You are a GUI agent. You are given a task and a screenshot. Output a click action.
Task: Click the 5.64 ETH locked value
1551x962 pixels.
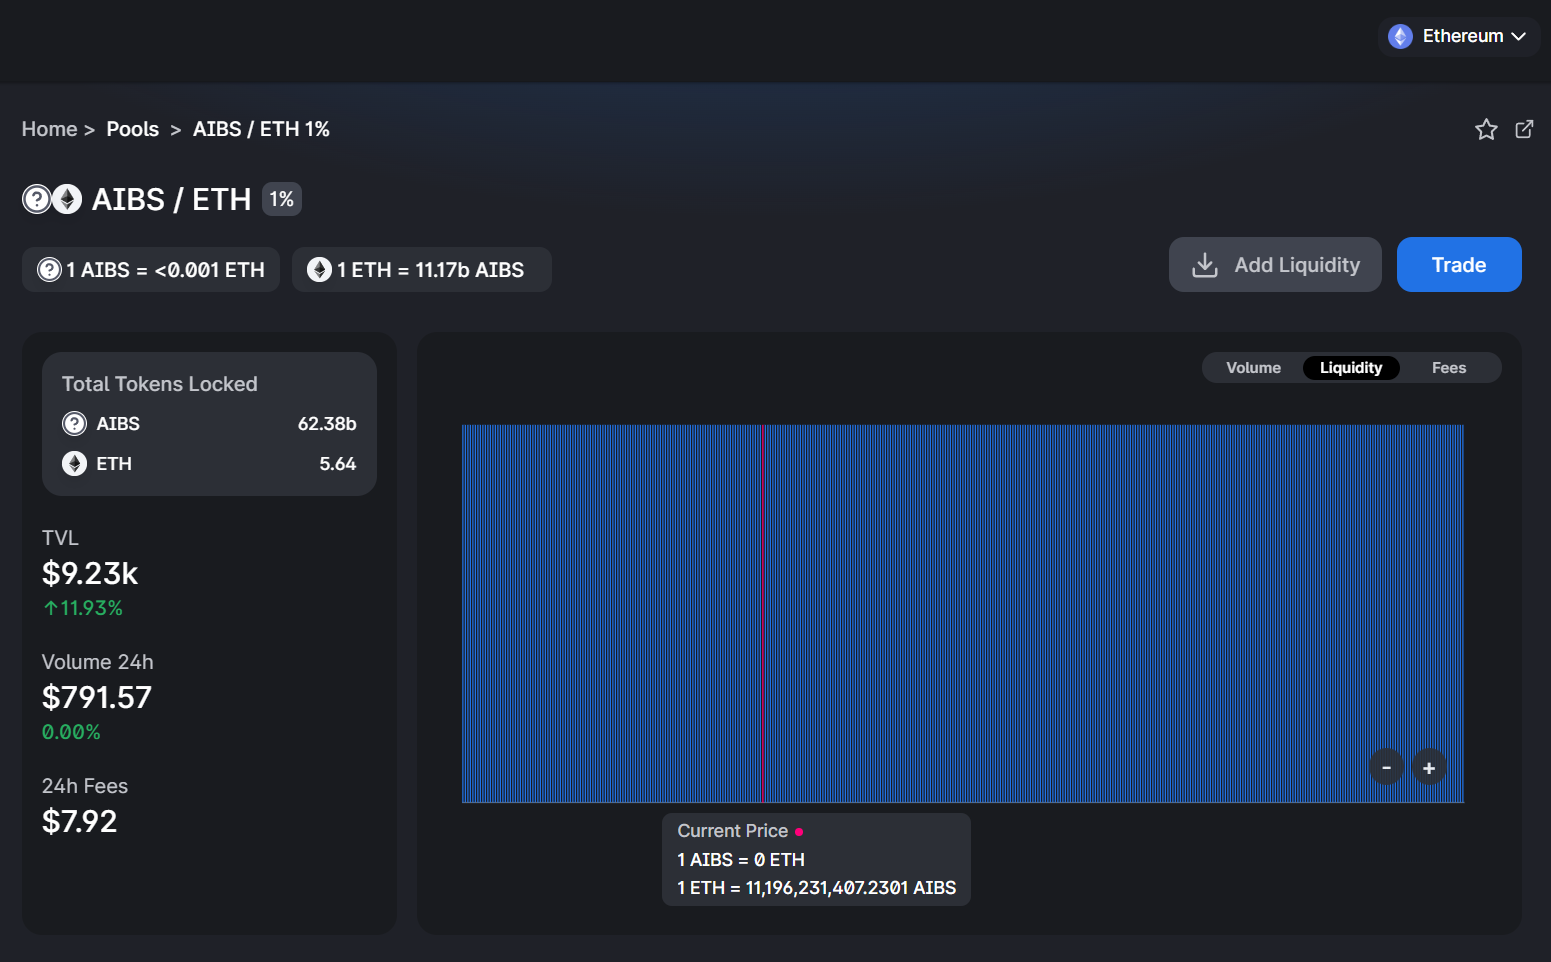point(338,464)
